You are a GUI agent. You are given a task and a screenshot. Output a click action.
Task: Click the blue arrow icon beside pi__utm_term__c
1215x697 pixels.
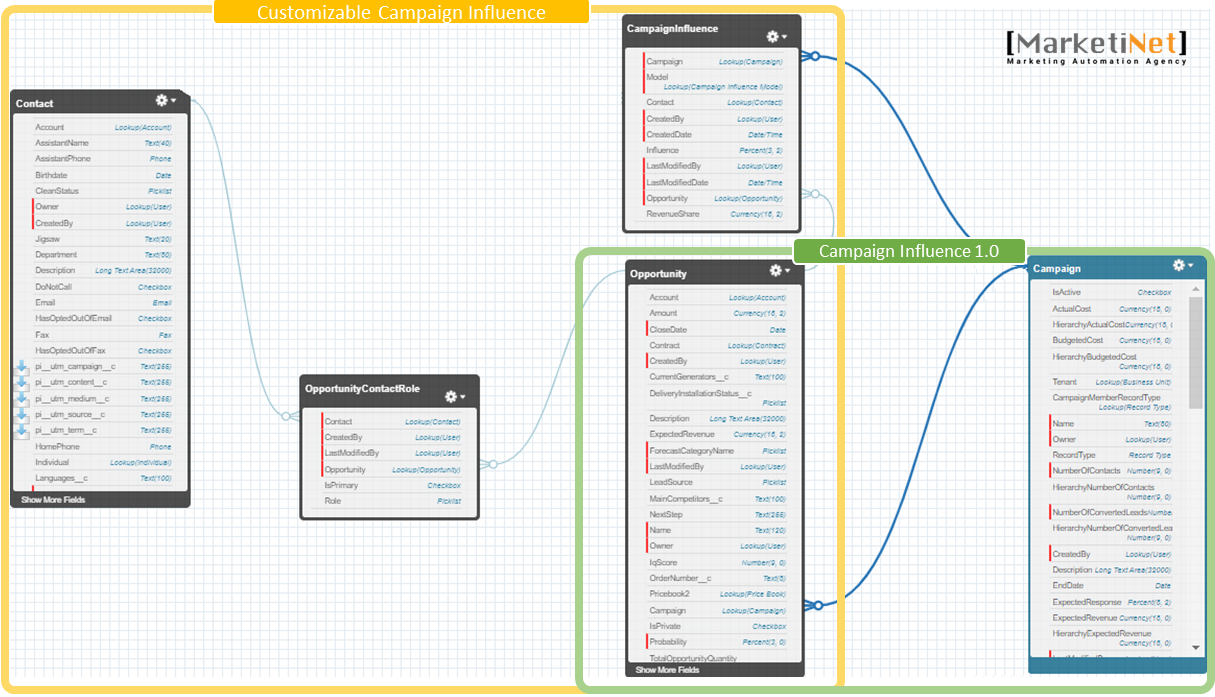22,431
